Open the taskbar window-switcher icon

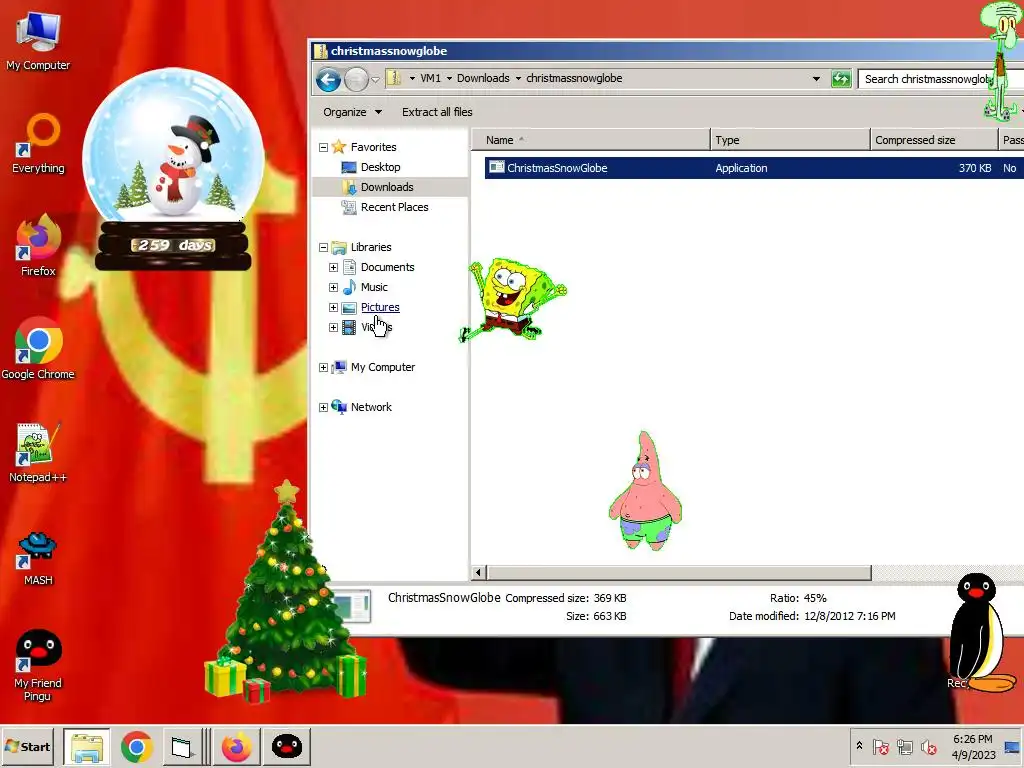tap(181, 747)
